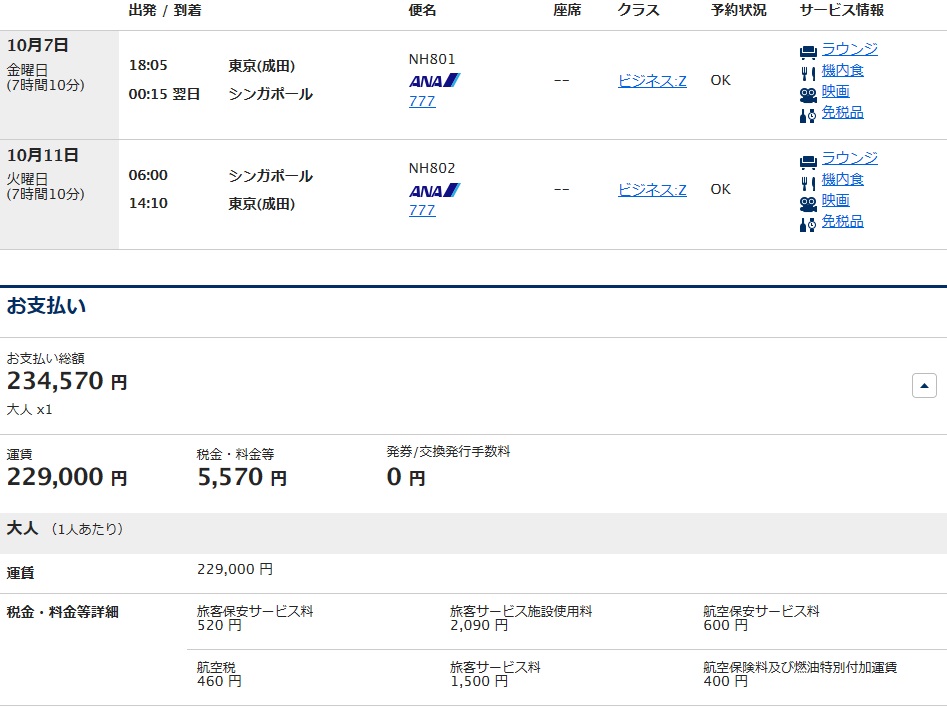Image resolution: width=947 pixels, height=707 pixels.
Task: Open 映画 link for NH802 flight
Action: click(836, 200)
